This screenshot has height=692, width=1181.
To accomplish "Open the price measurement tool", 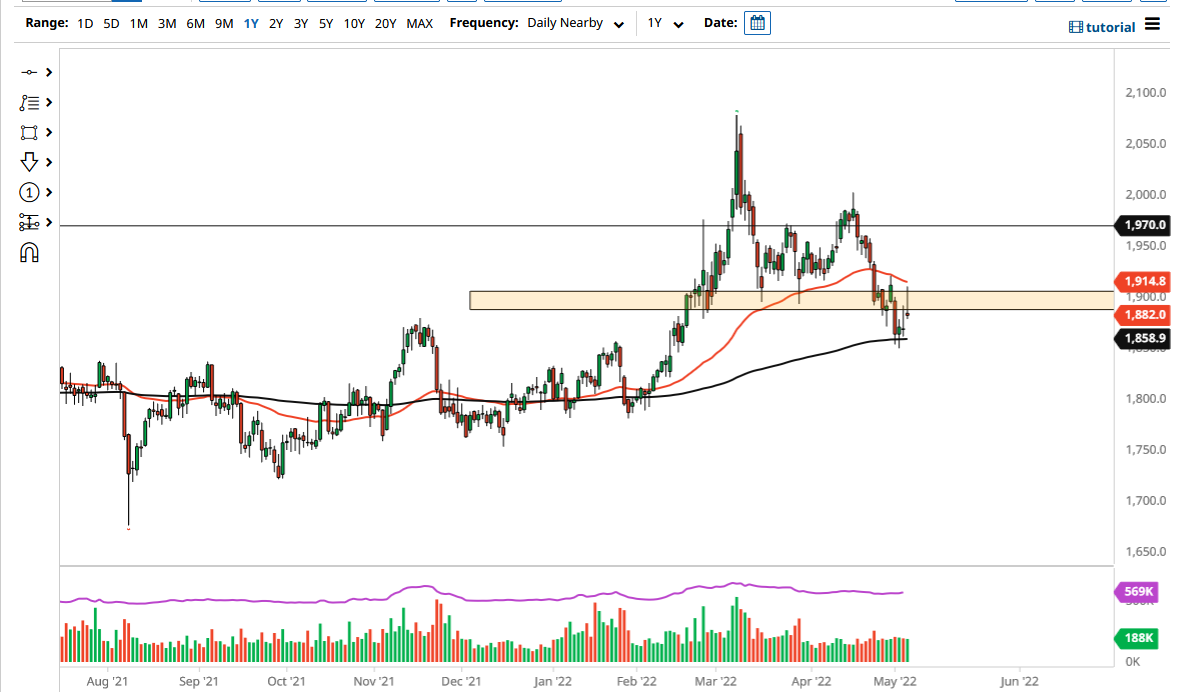I will [x=28, y=221].
